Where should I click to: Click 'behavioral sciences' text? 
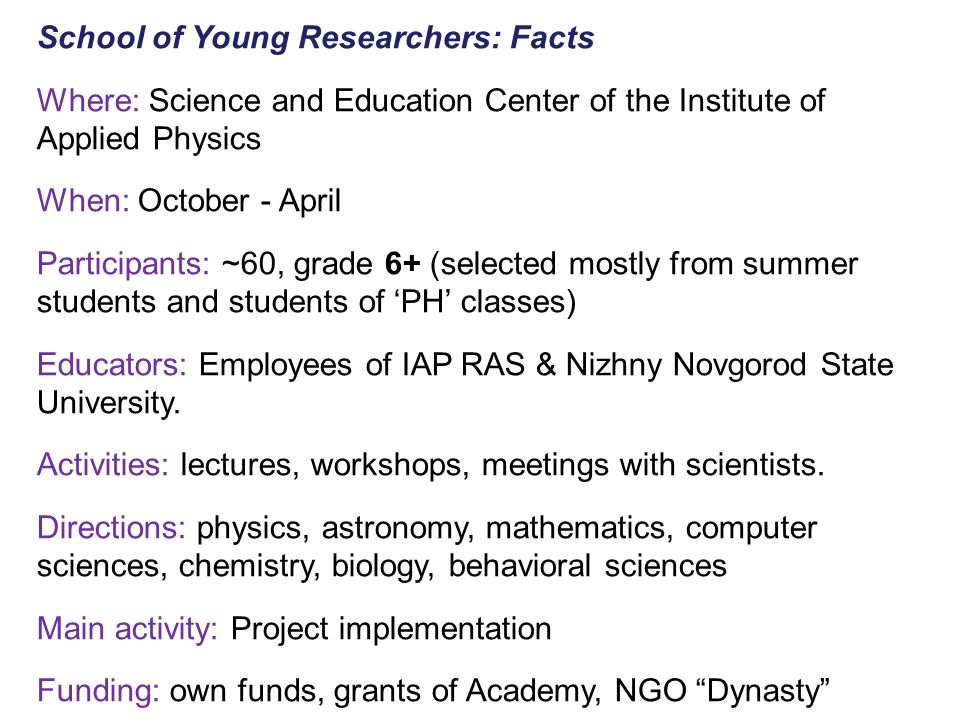click(588, 566)
